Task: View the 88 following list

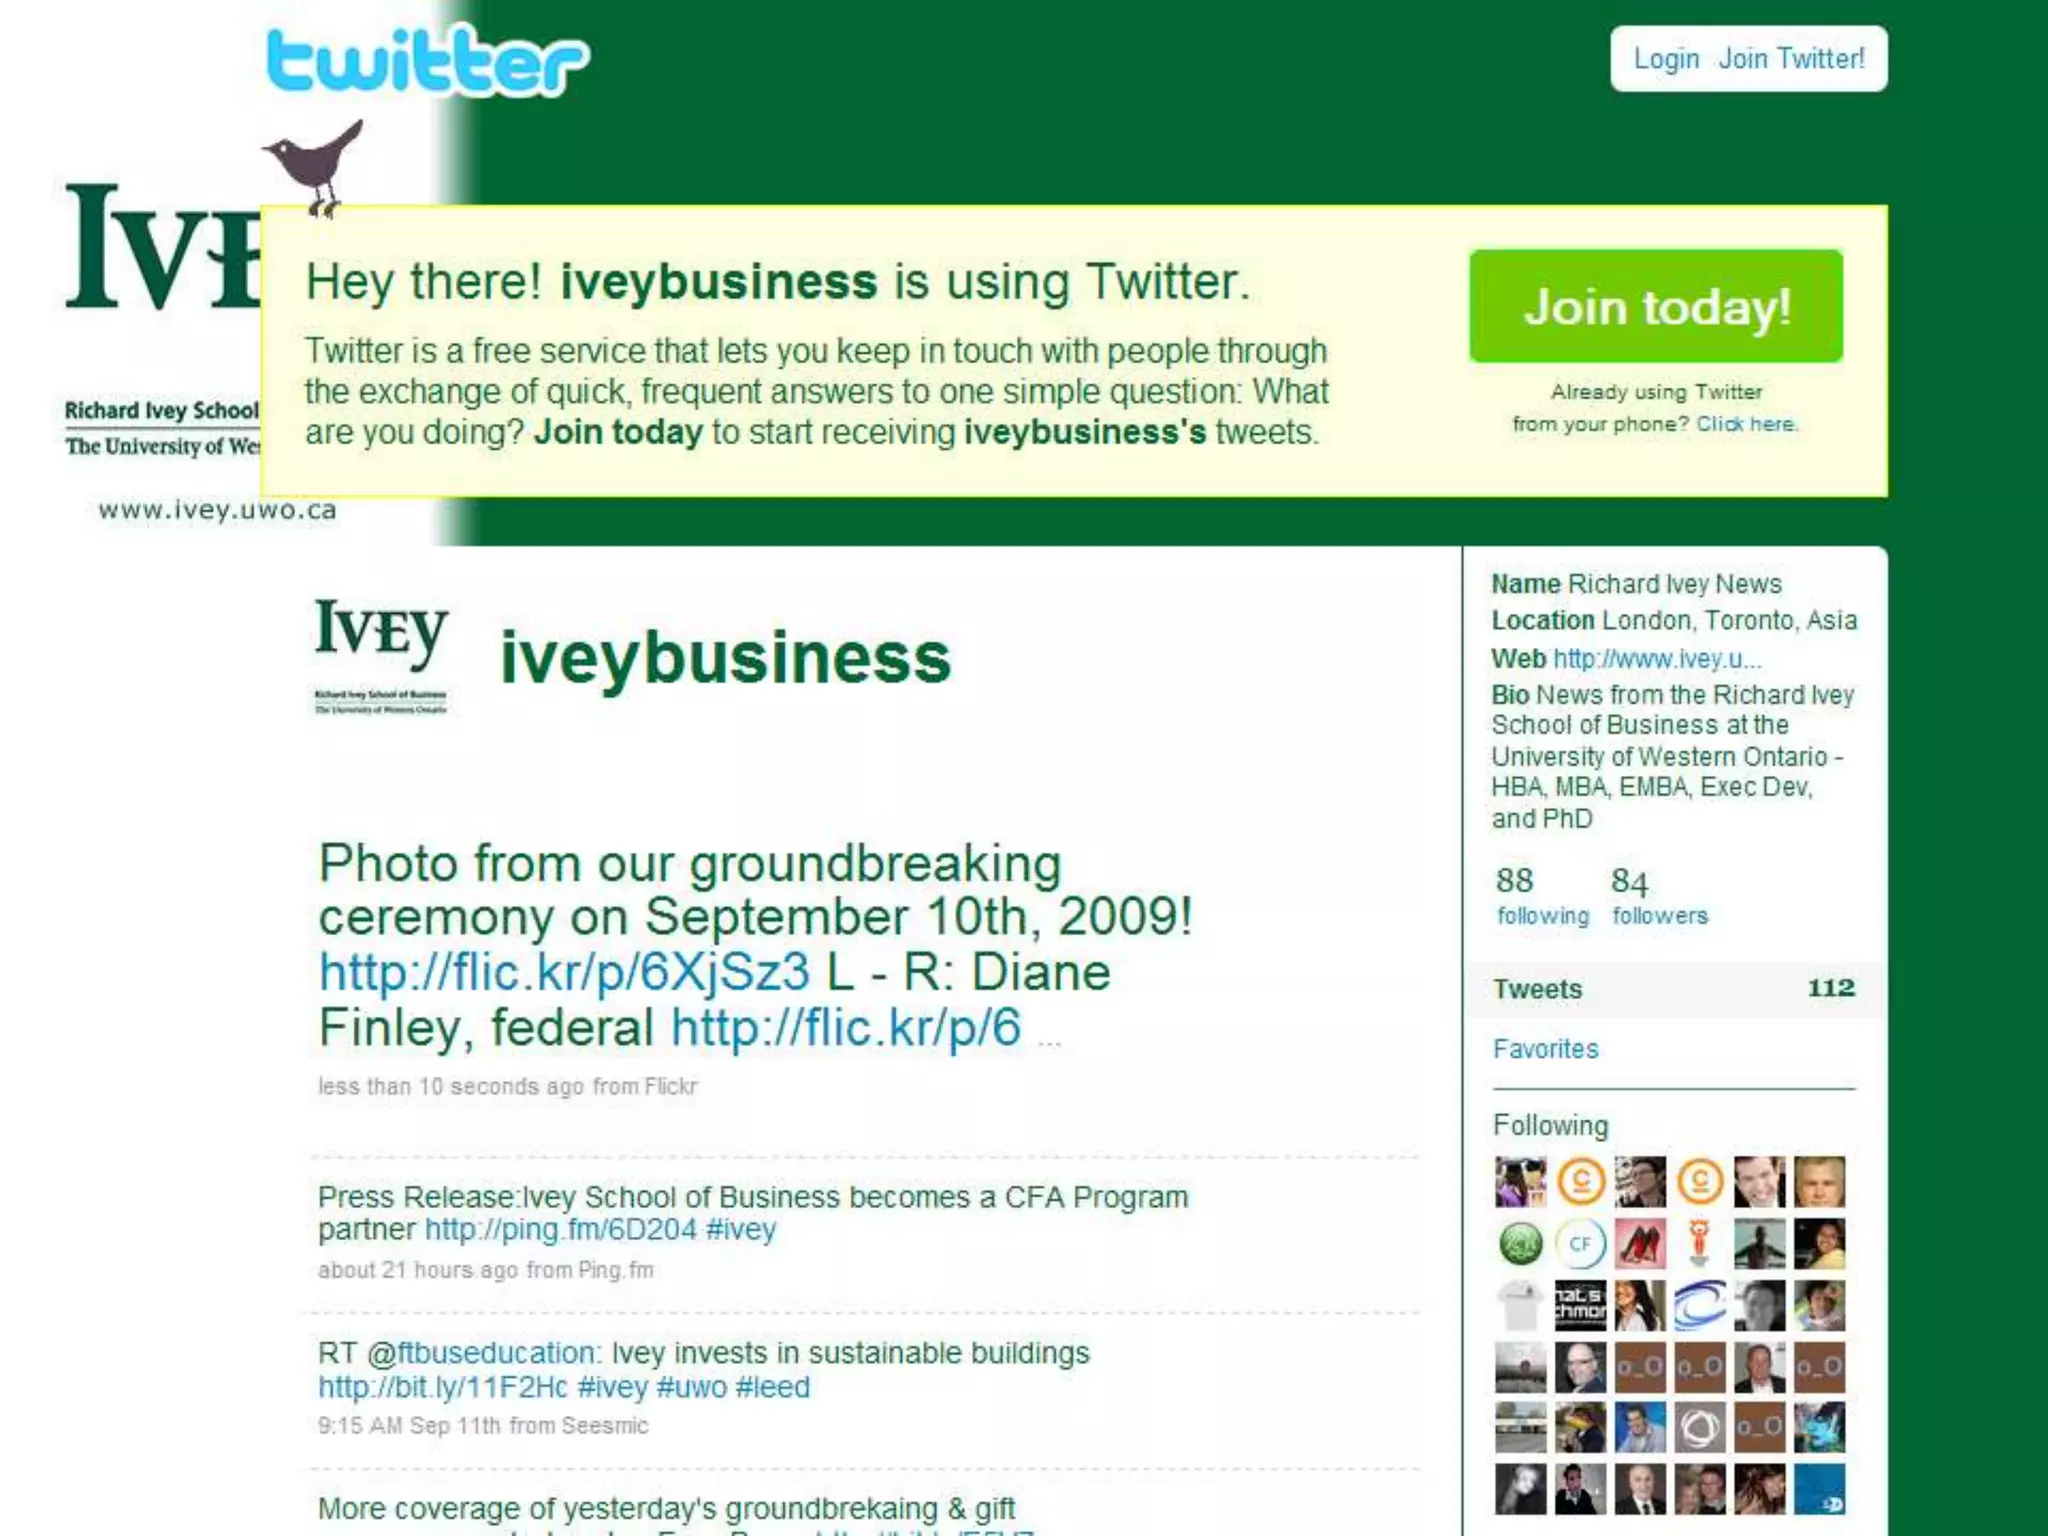Action: point(1542,896)
